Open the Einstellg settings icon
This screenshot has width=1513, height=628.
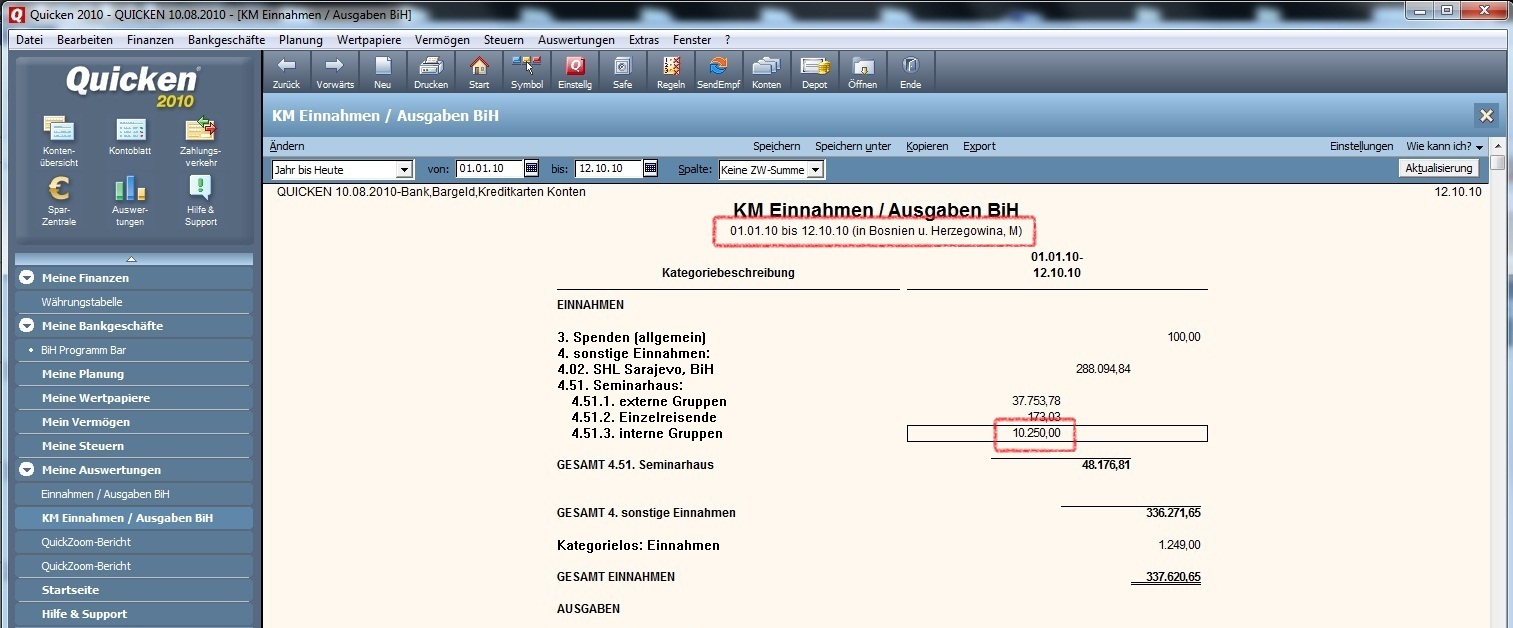click(575, 72)
